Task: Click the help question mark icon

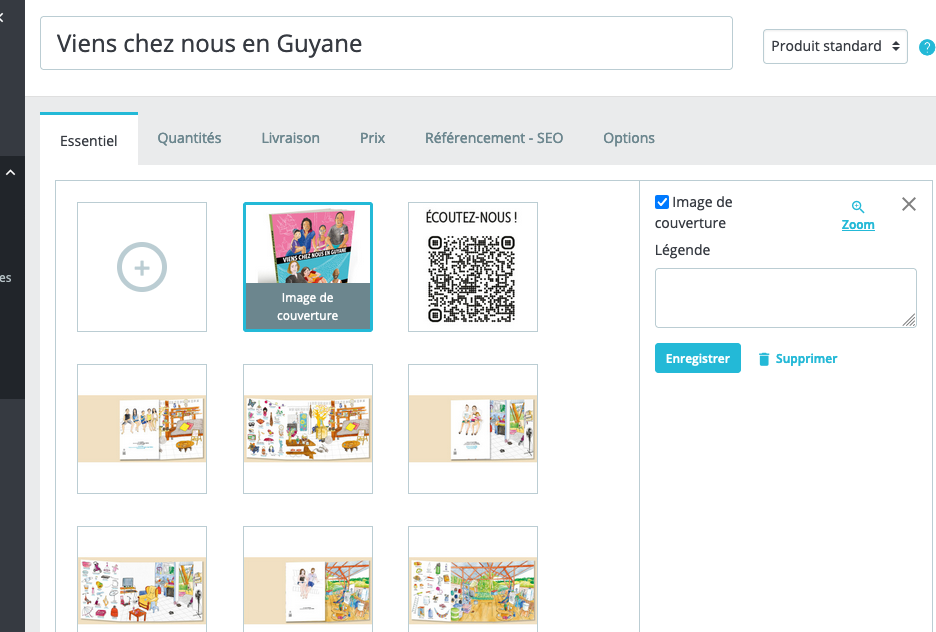Action: point(927,47)
